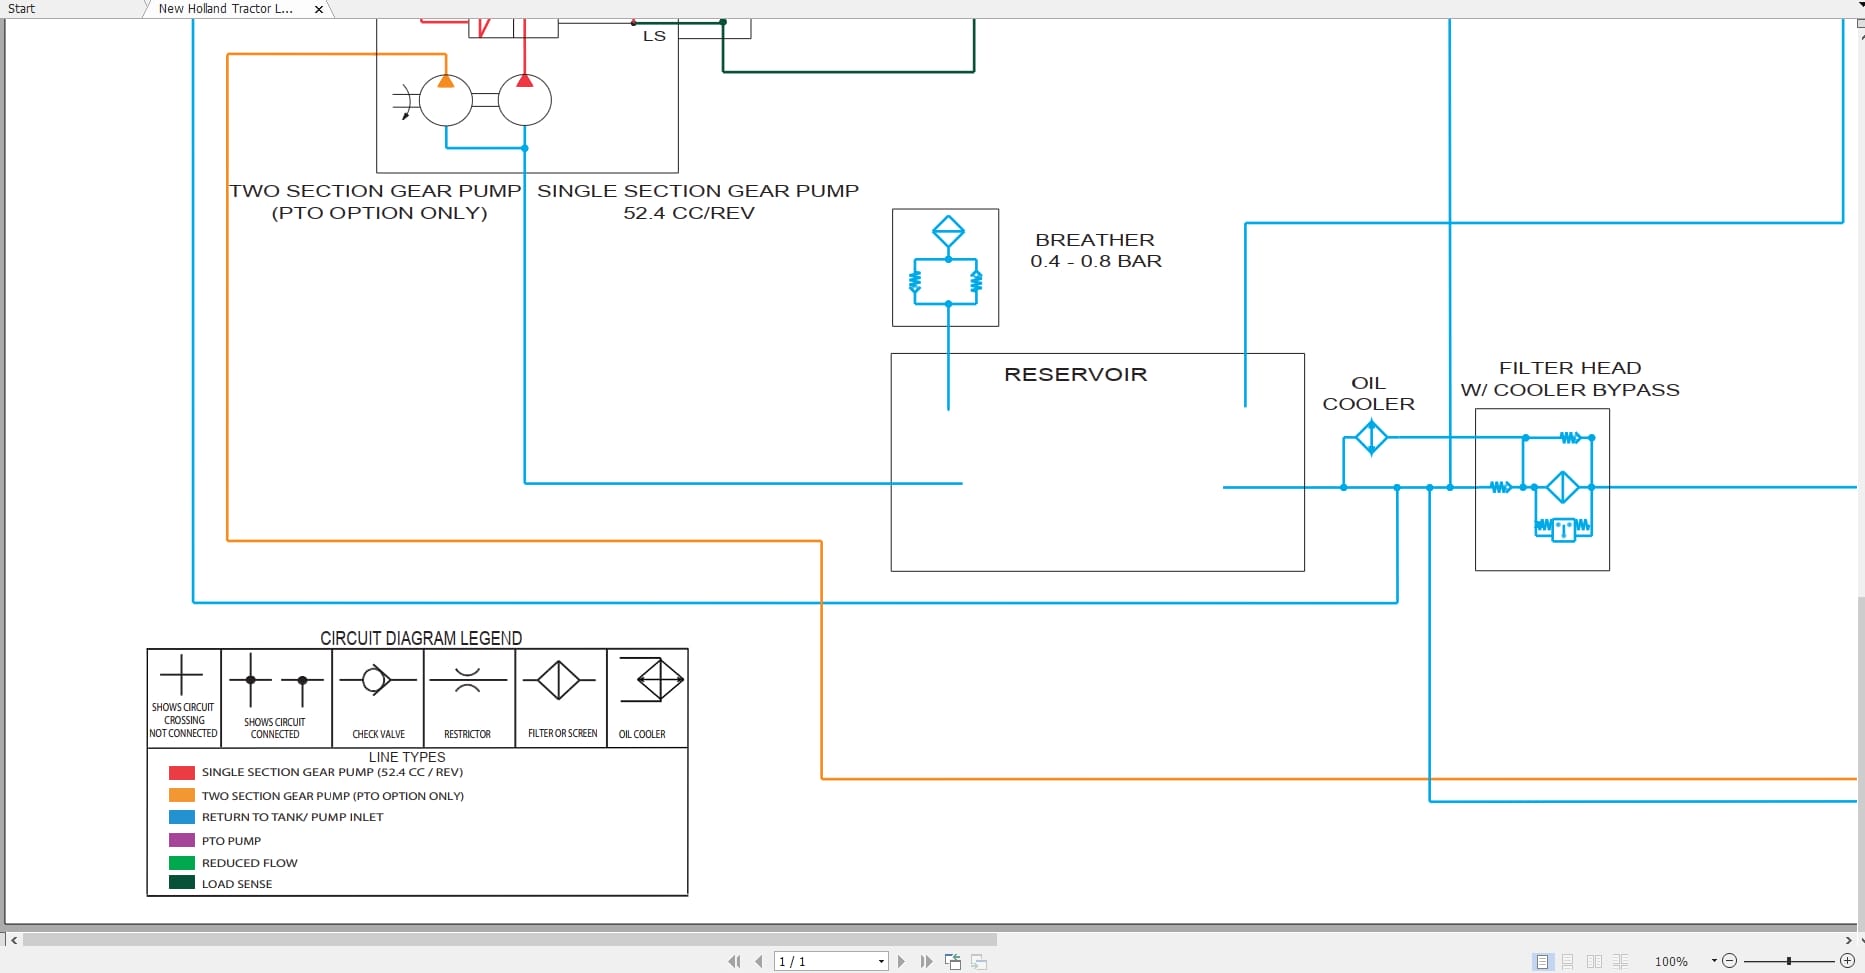Click the horizontal scrollbar right arrow
The image size is (1865, 973).
(x=1848, y=940)
